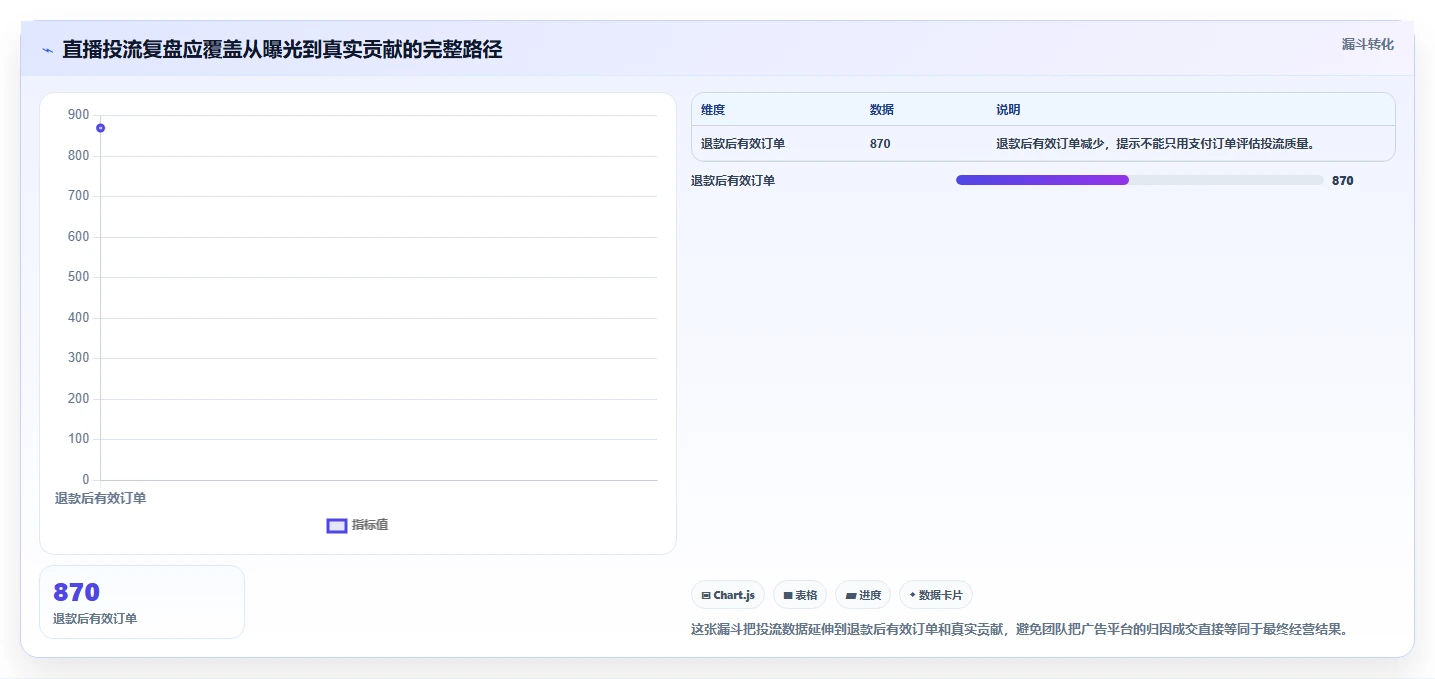Click the 退款后有效订单 progress bar
This screenshot has height=679, width=1435.
pyautogui.click(x=1140, y=180)
